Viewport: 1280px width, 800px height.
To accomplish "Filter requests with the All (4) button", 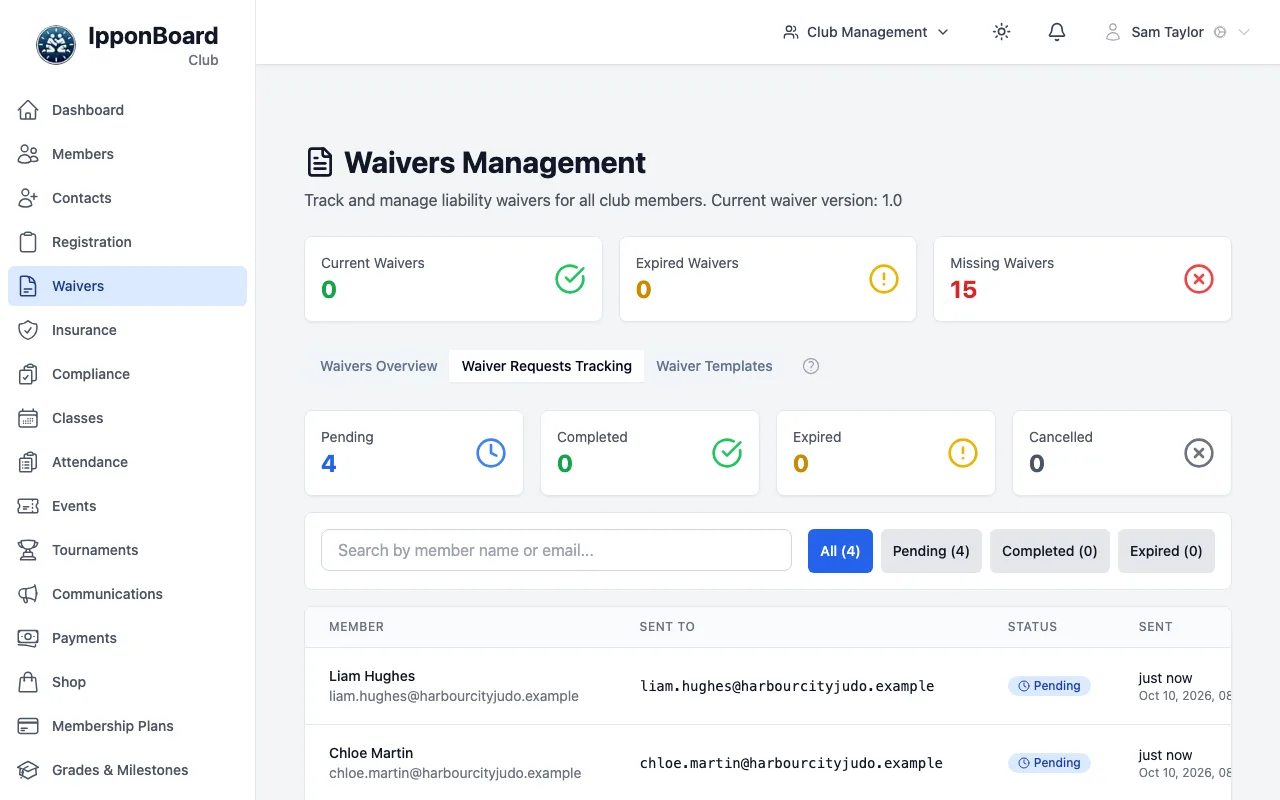I will pos(840,551).
